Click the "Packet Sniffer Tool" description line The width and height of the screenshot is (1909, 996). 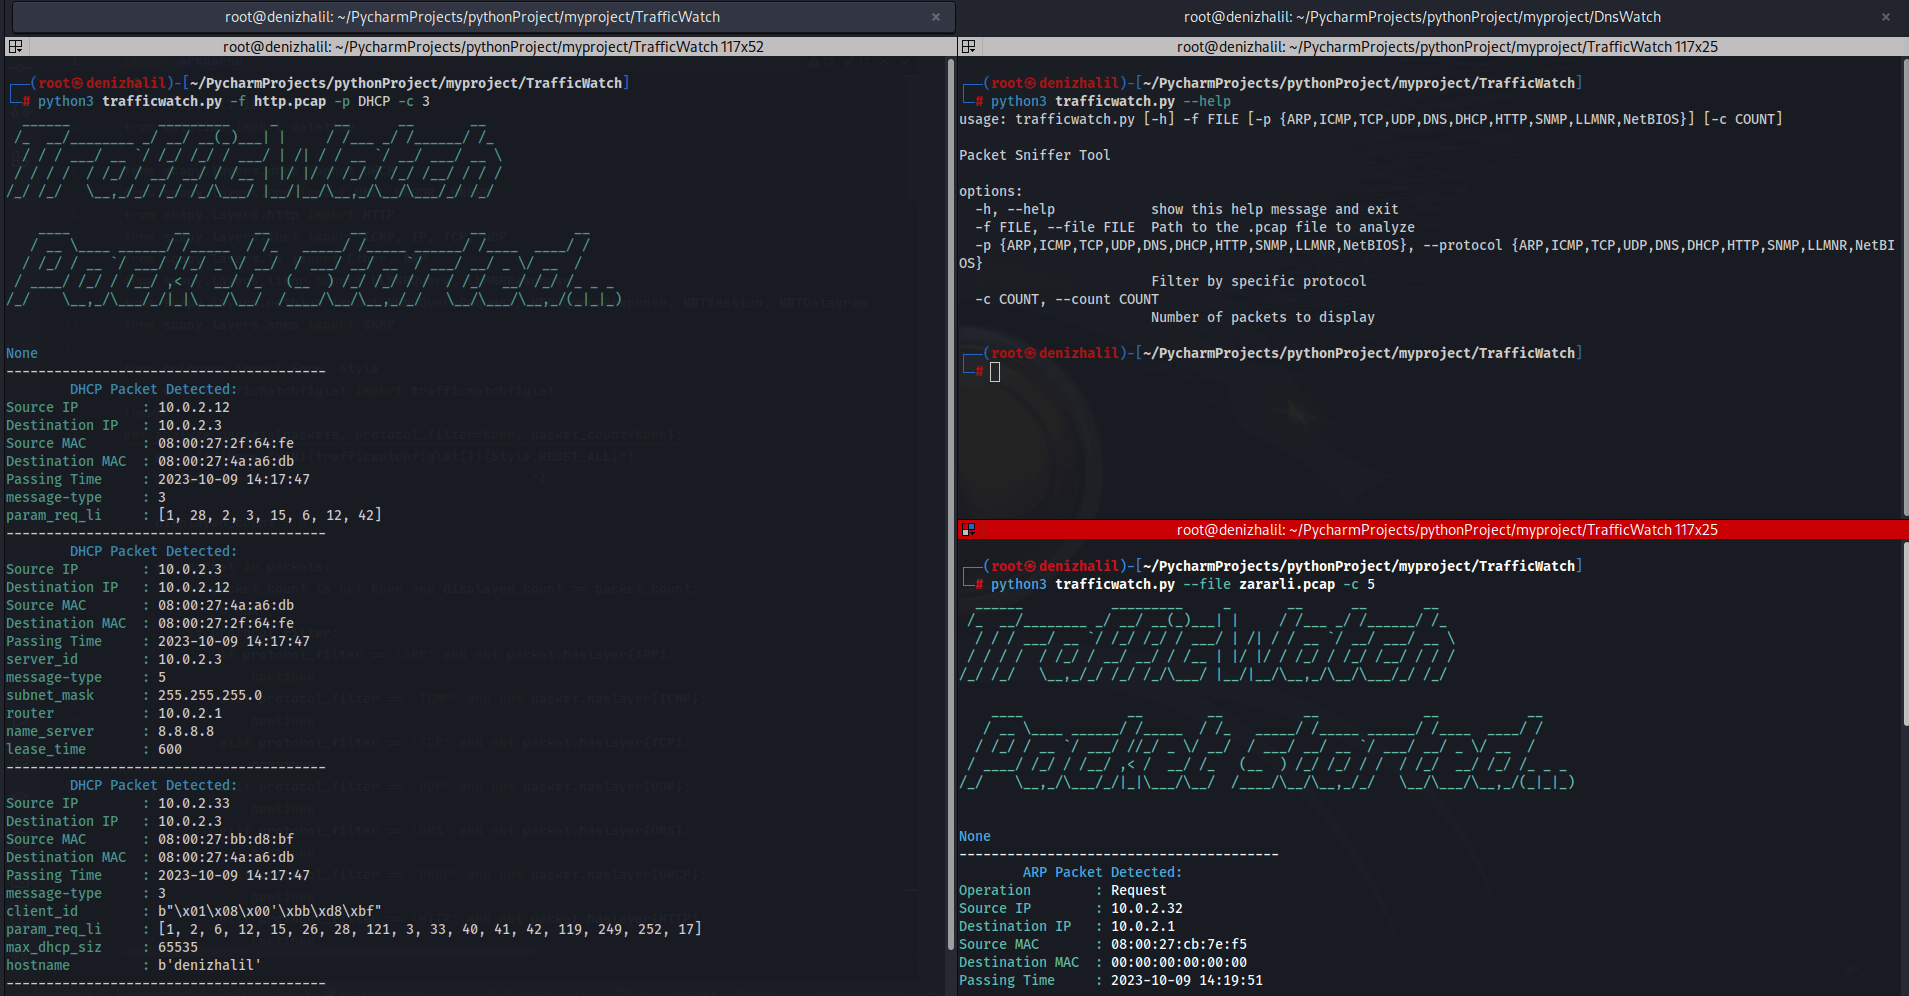pyautogui.click(x=1035, y=155)
